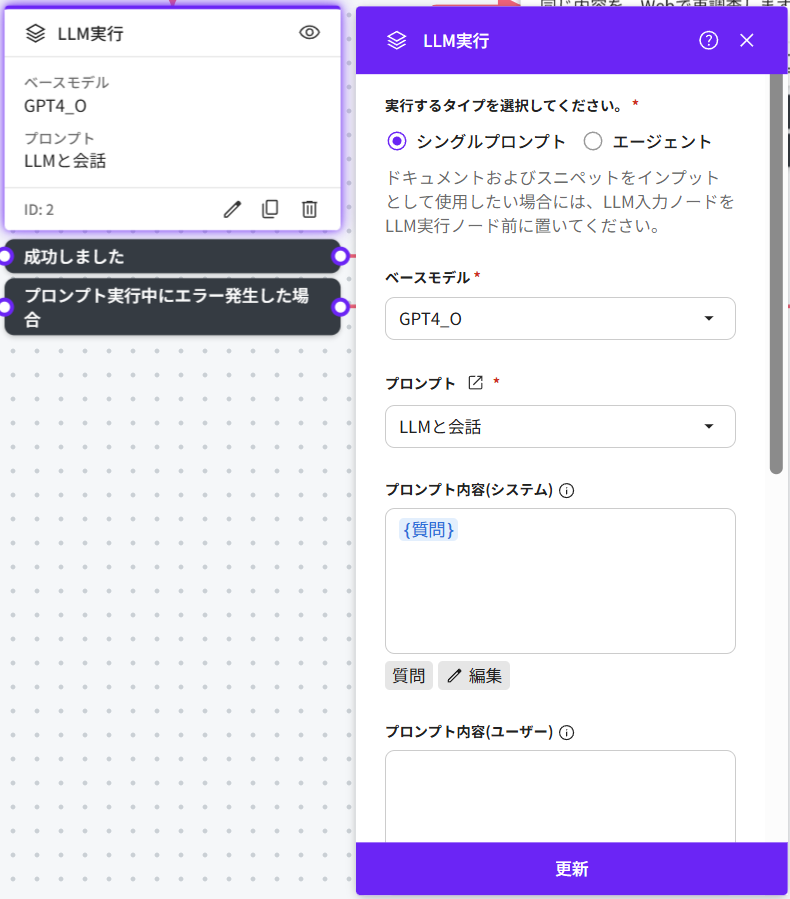Select the シングルプロンプト radio option
Viewport: 790px width, 899px height.
click(x=397, y=141)
